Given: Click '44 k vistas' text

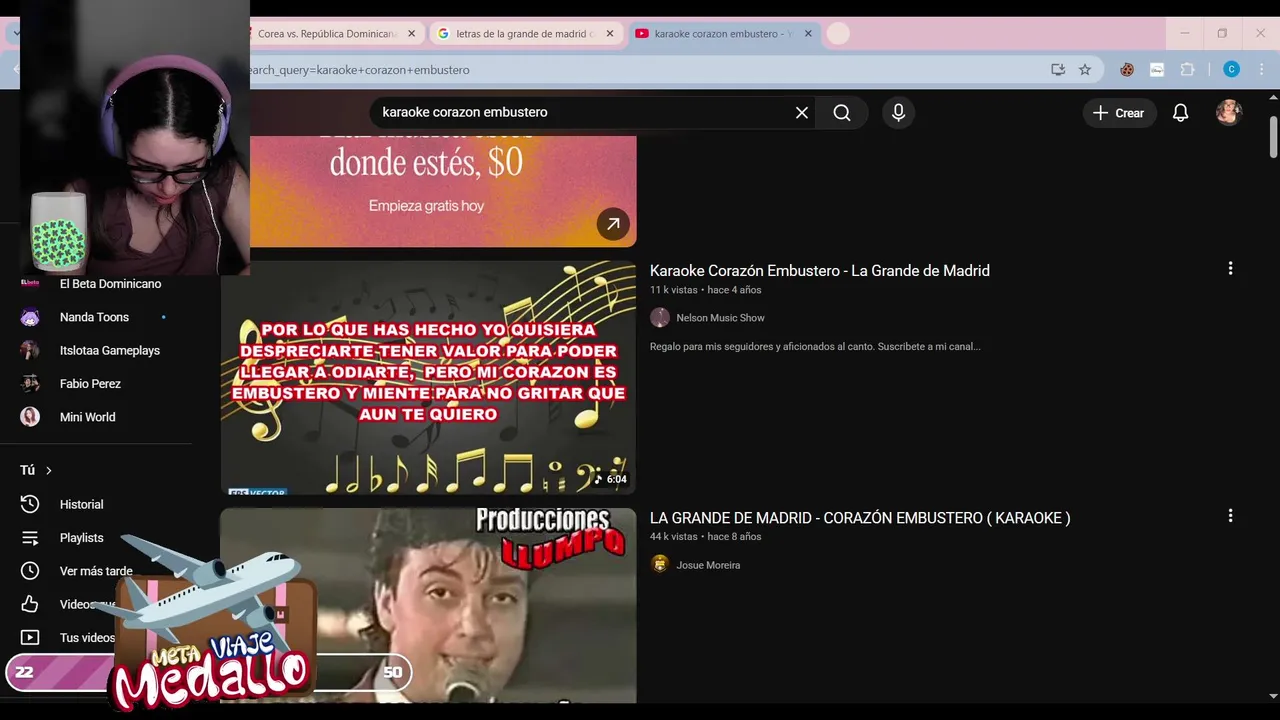Looking at the screenshot, I should pyautogui.click(x=674, y=537).
